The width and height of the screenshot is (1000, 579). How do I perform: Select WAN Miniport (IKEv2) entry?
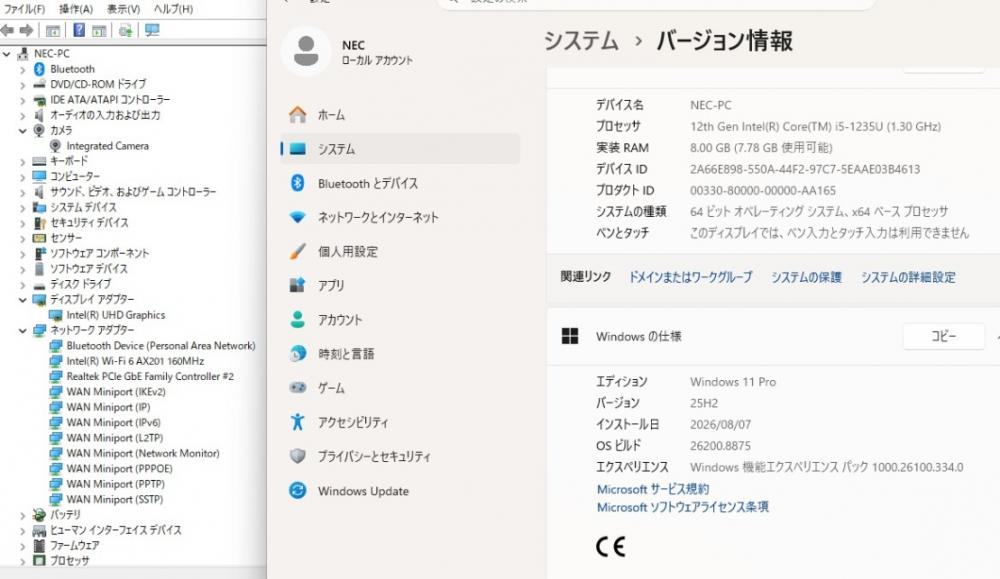[x=116, y=392]
